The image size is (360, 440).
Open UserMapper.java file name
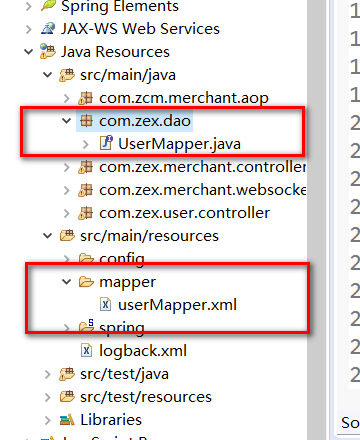[x=179, y=144]
